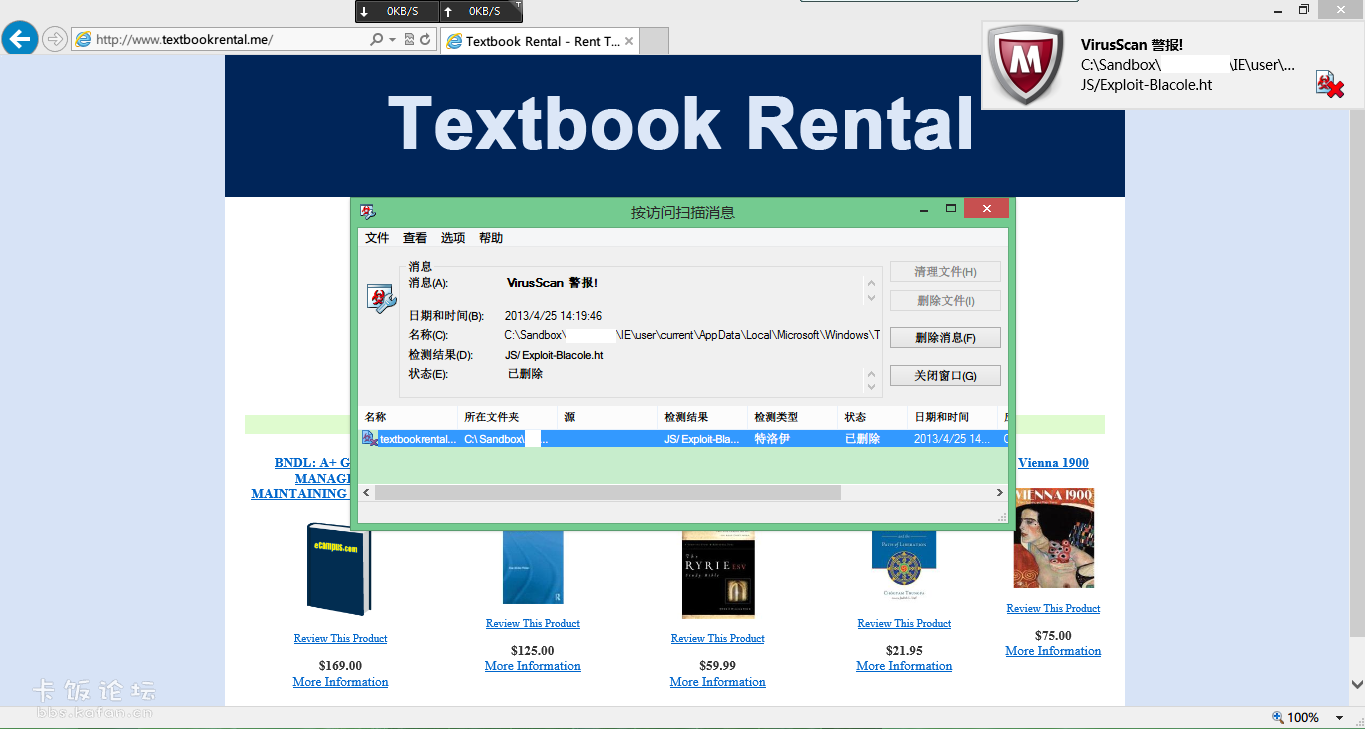Click the zoom level magnifier icon

pyautogui.click(x=1278, y=717)
